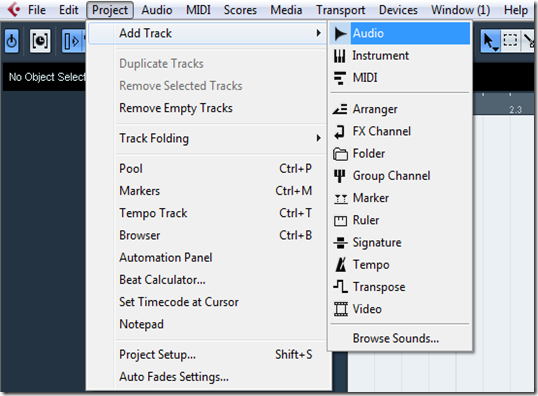Add an FX Channel track

click(400, 131)
